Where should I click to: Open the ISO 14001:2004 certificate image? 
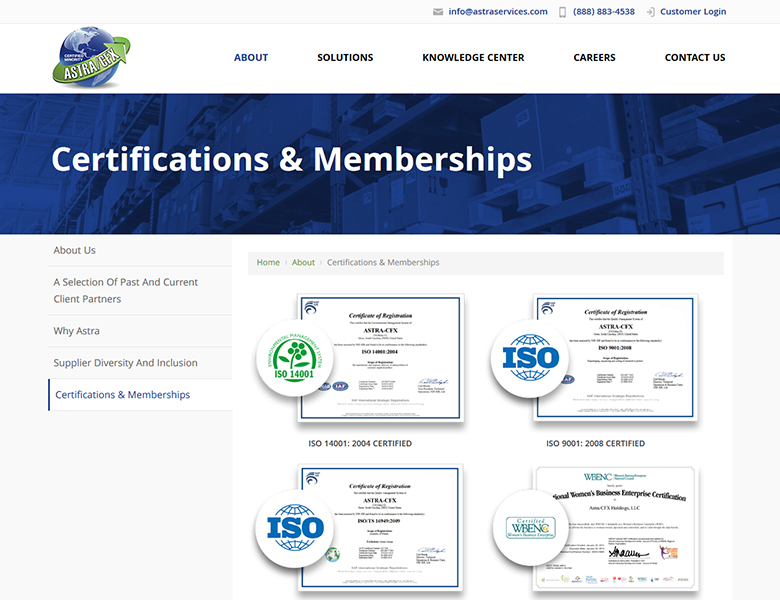point(381,358)
